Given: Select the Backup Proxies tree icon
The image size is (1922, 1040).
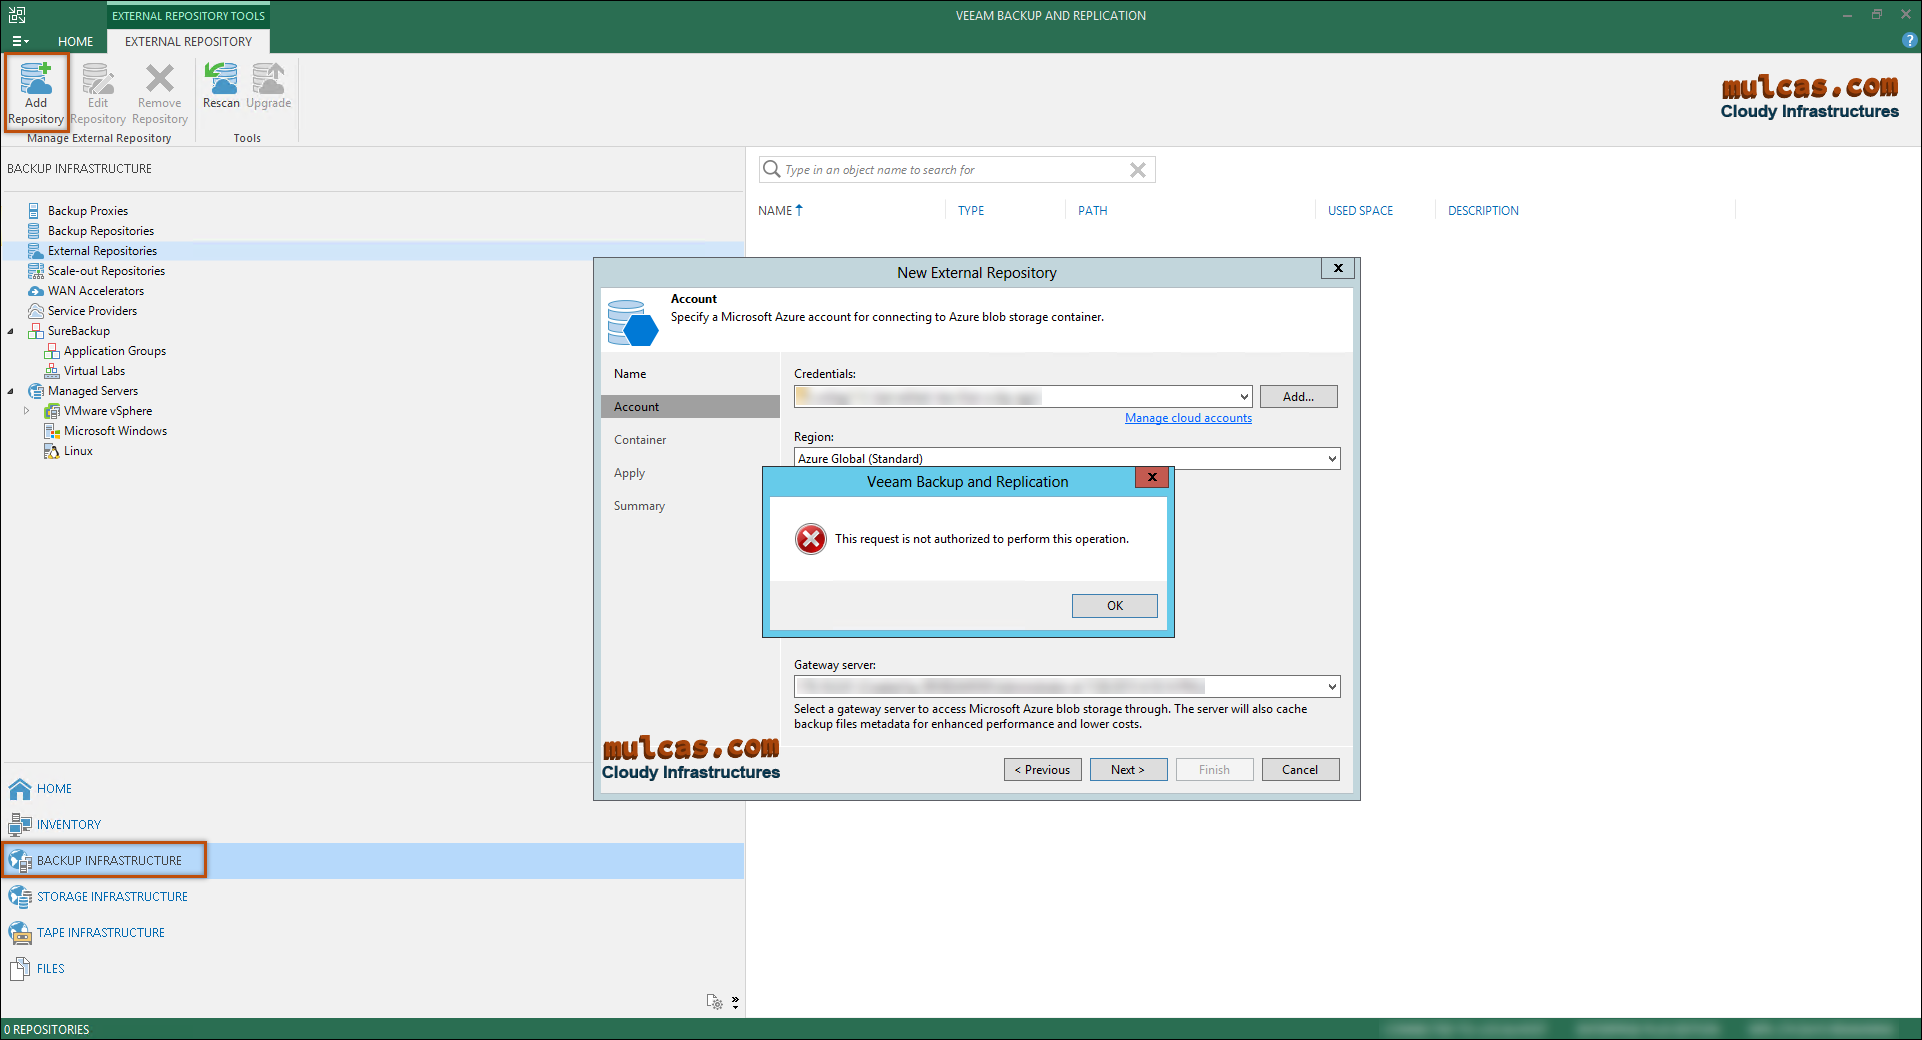Looking at the screenshot, I should [34, 211].
